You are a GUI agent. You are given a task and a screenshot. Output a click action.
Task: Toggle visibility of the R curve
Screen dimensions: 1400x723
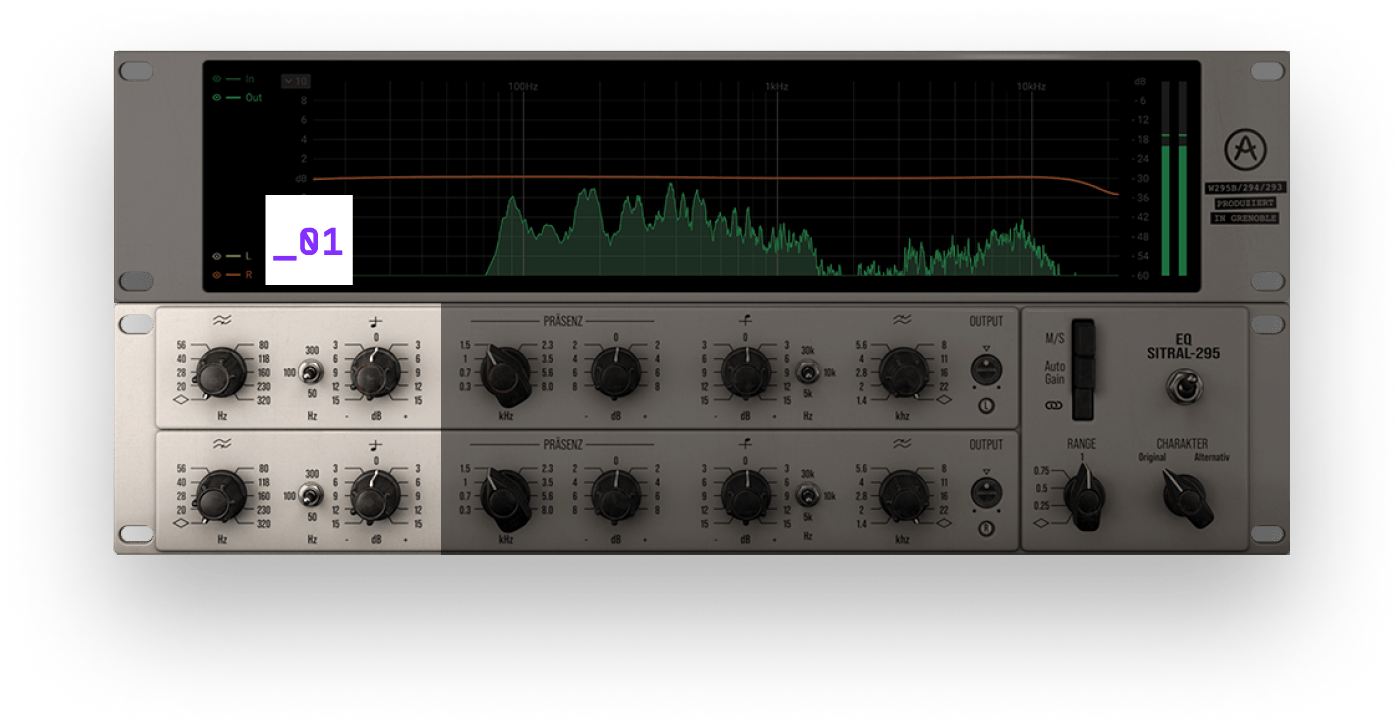tap(216, 274)
